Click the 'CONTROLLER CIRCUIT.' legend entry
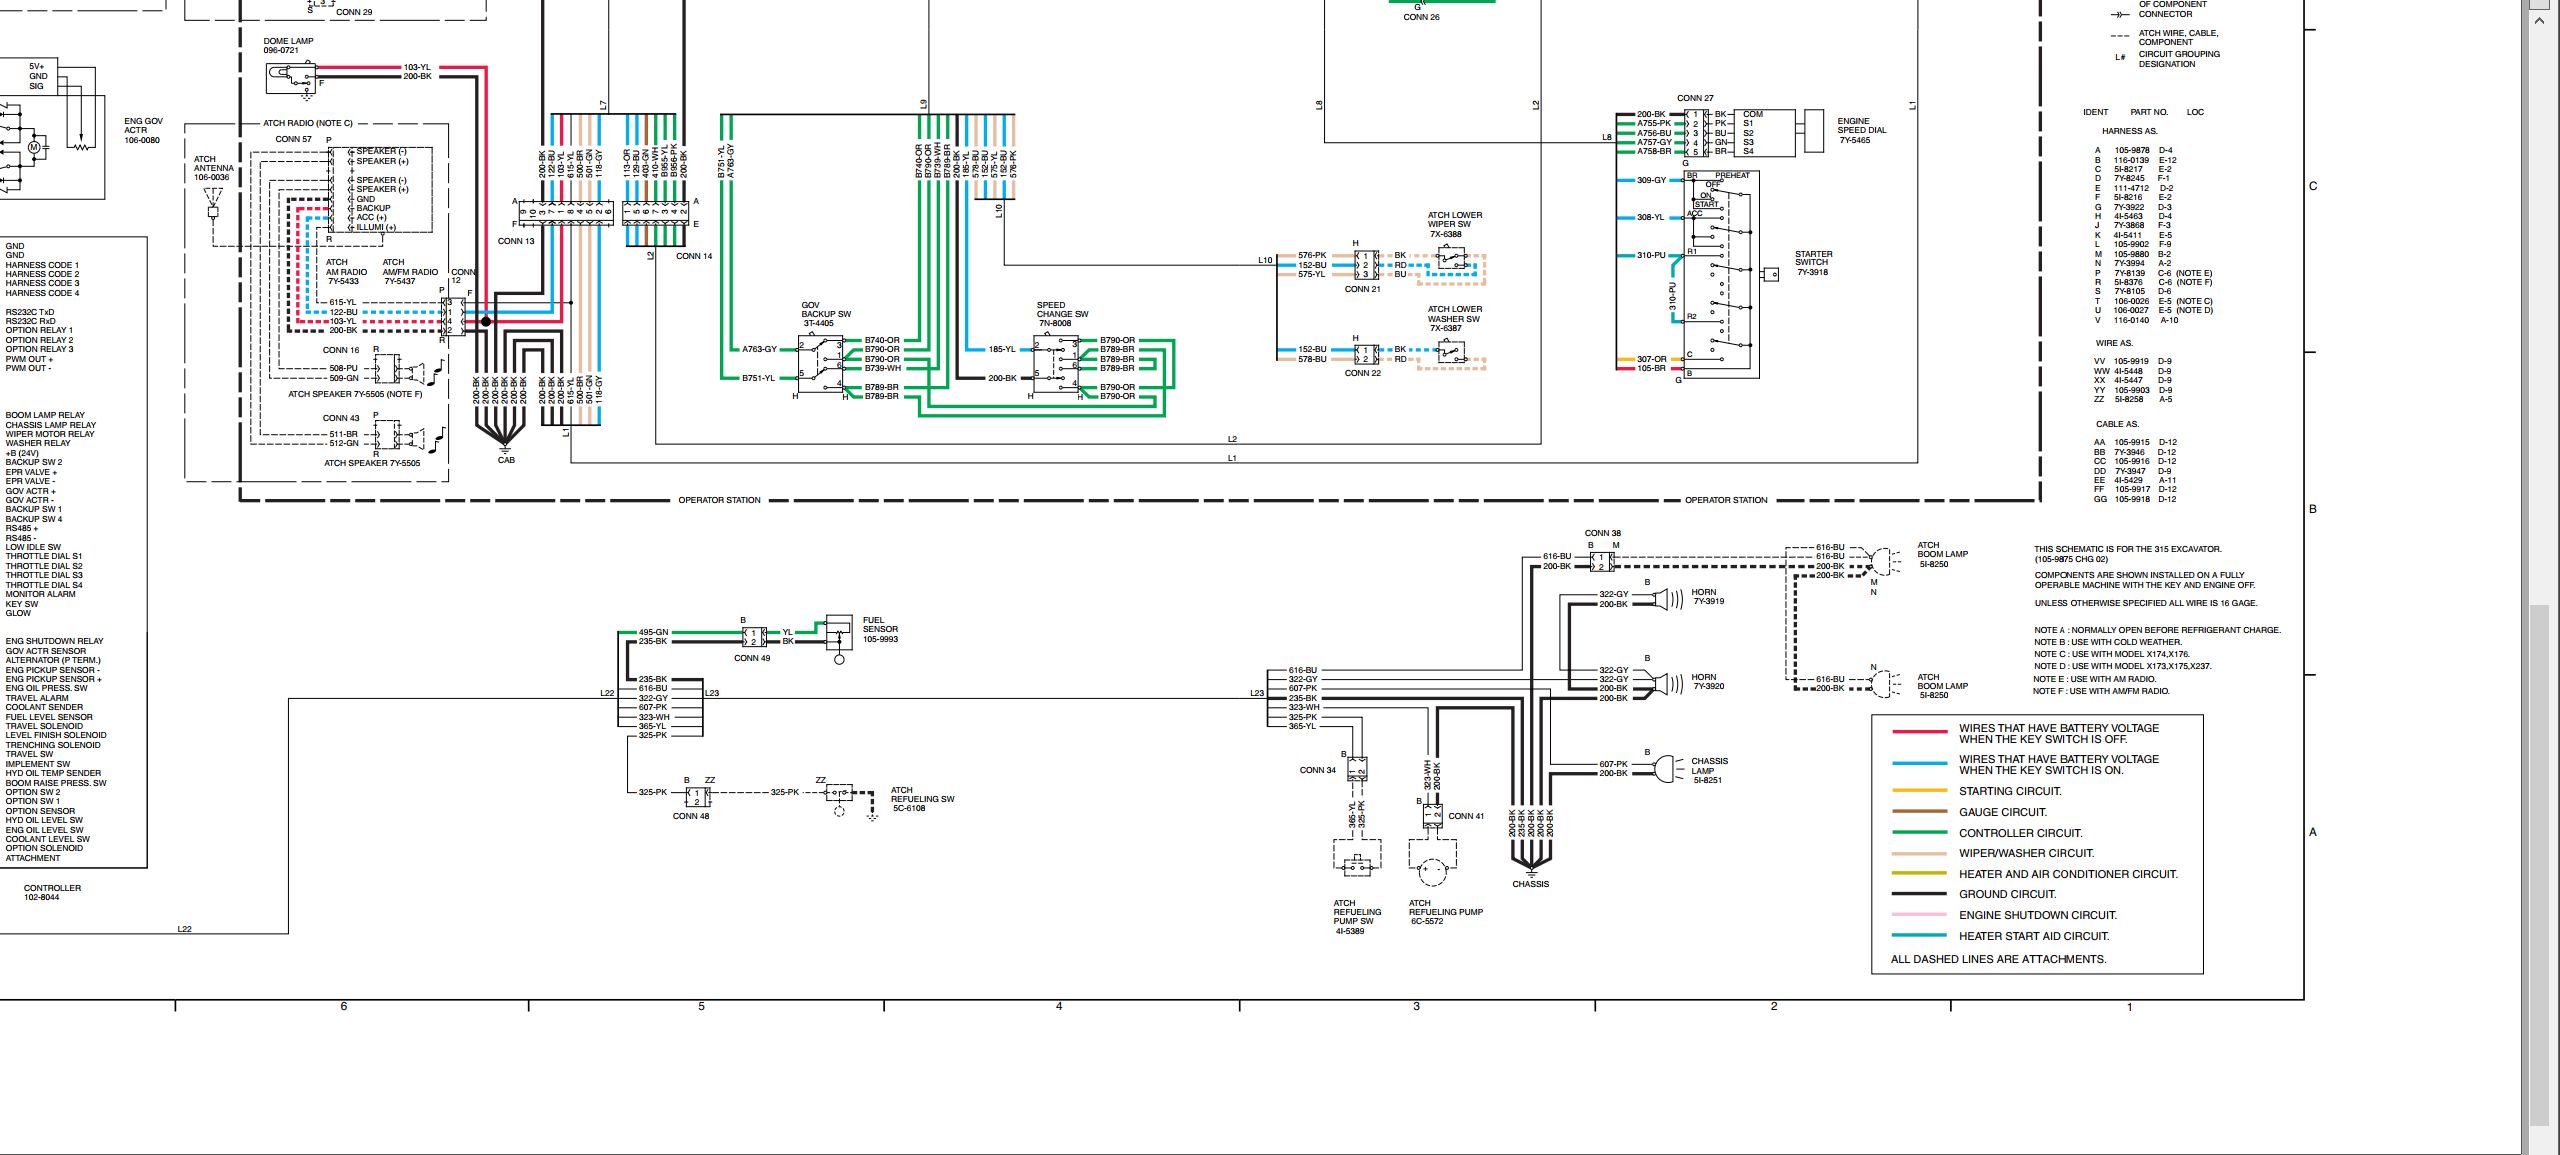This screenshot has height=1155, width=2560. tap(2020, 833)
